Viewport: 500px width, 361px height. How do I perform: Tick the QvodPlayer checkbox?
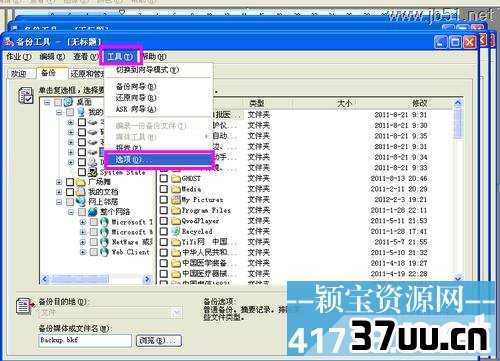(x=164, y=221)
